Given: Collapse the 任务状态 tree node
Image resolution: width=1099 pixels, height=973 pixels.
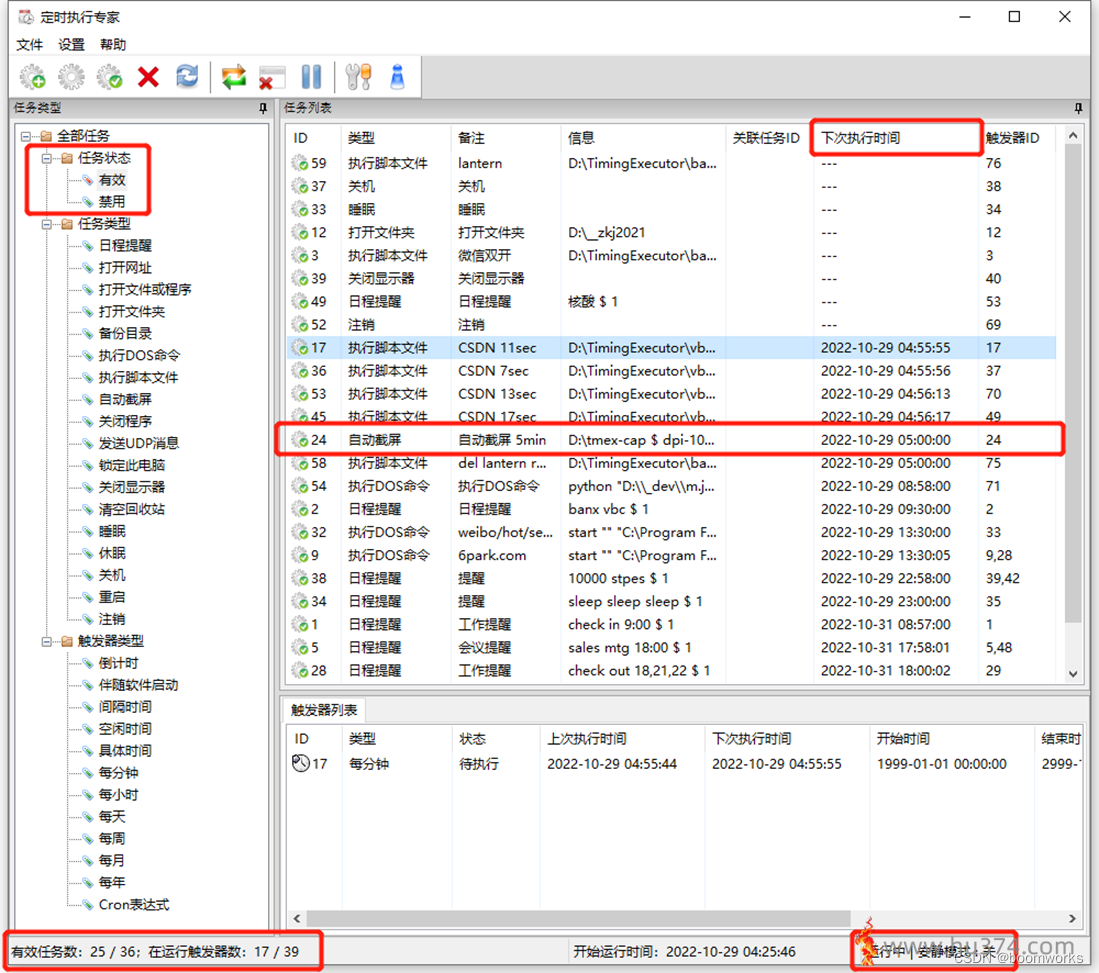Looking at the screenshot, I should [x=46, y=158].
